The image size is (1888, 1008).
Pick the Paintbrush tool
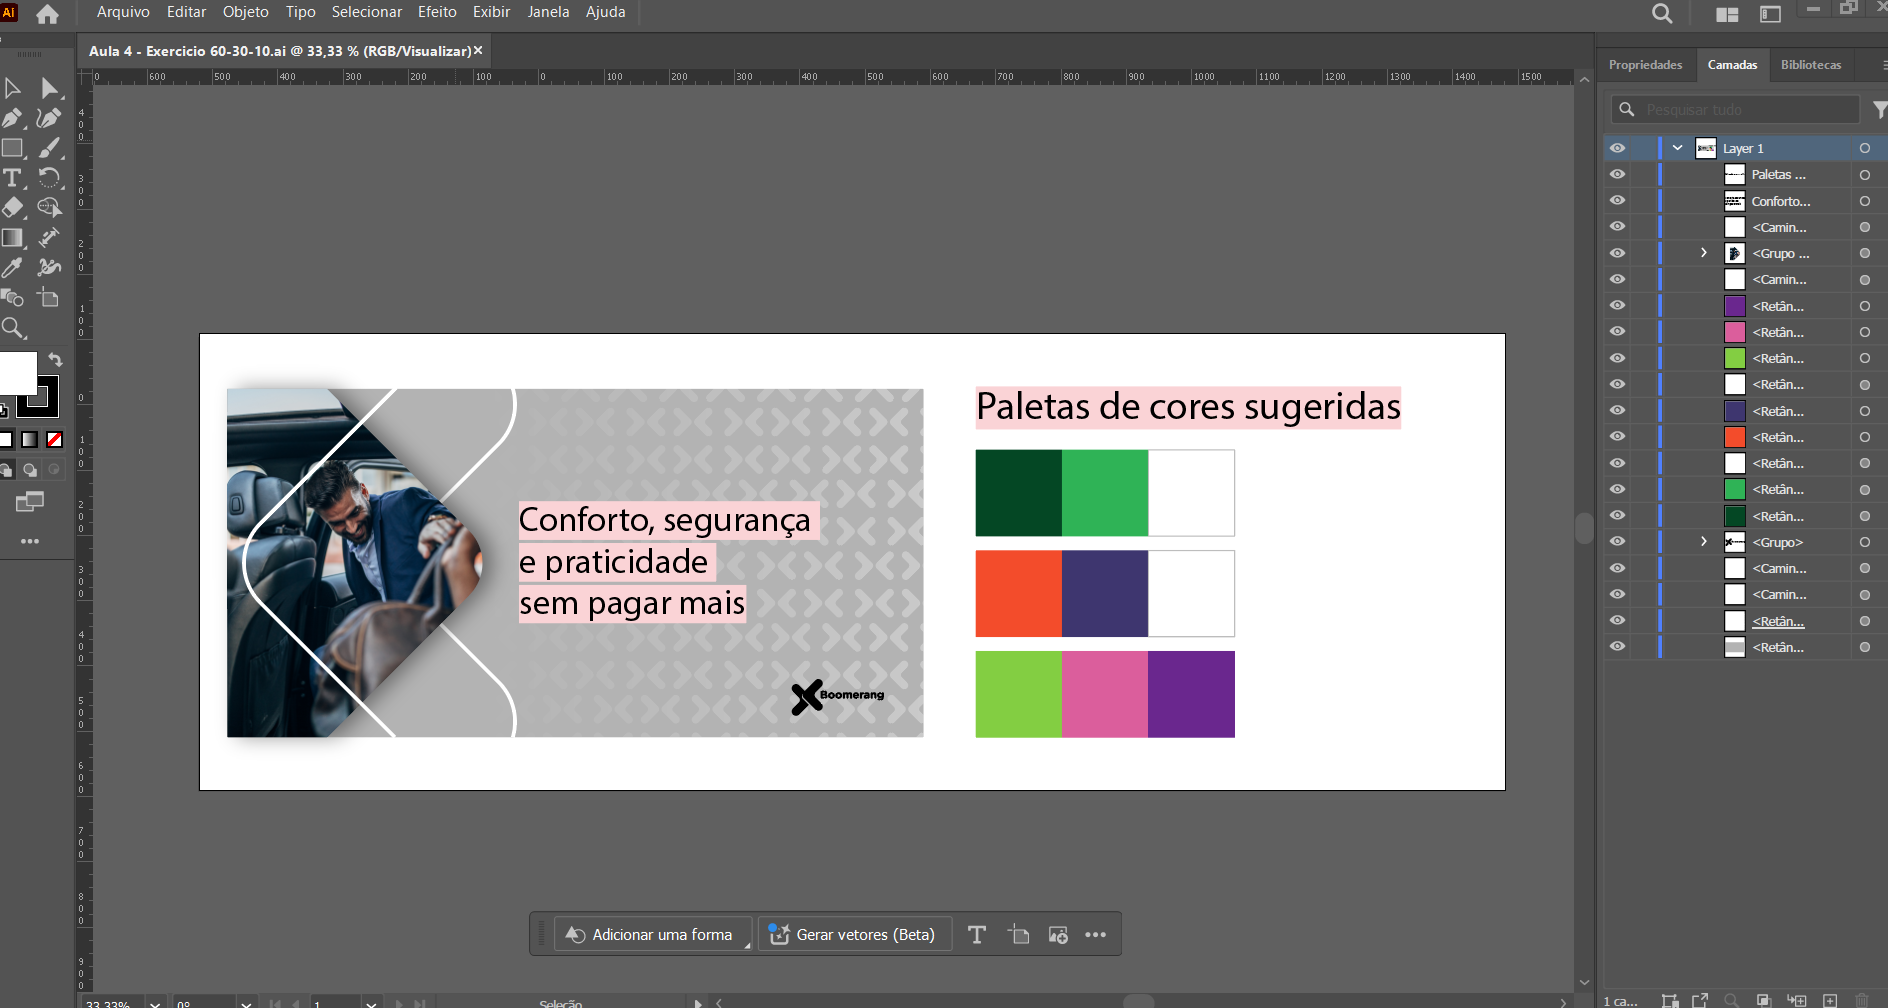[49, 148]
